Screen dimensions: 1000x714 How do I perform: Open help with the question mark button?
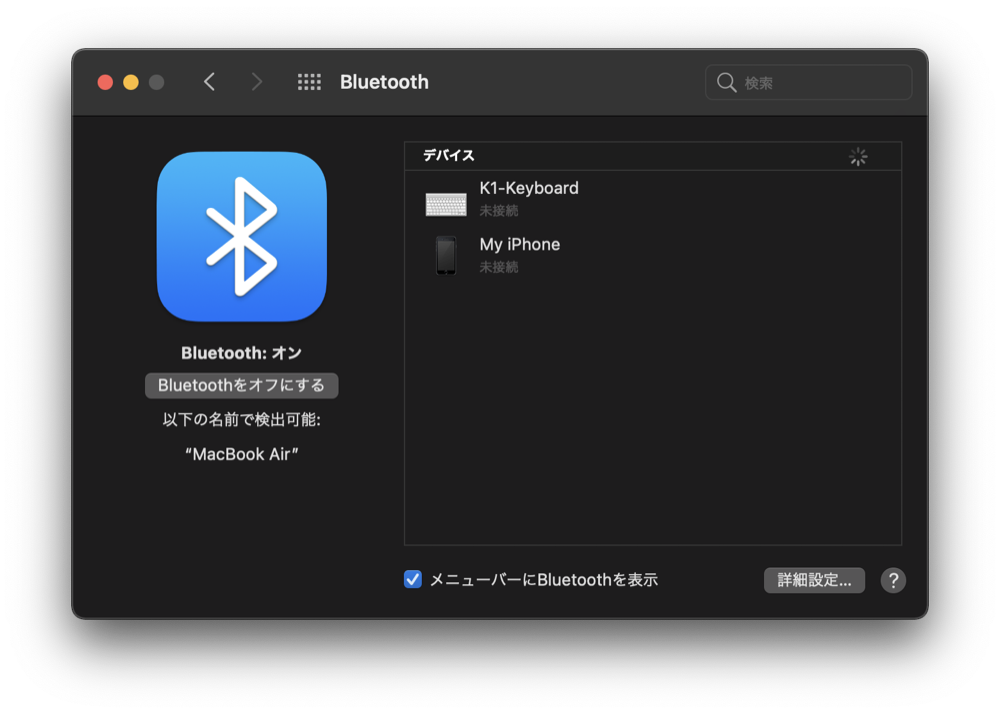pyautogui.click(x=893, y=580)
